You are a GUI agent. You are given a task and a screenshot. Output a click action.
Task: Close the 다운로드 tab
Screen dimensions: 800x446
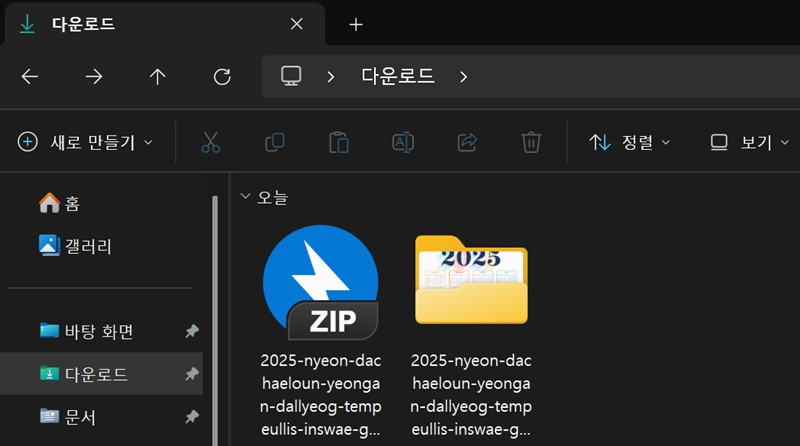coord(296,24)
